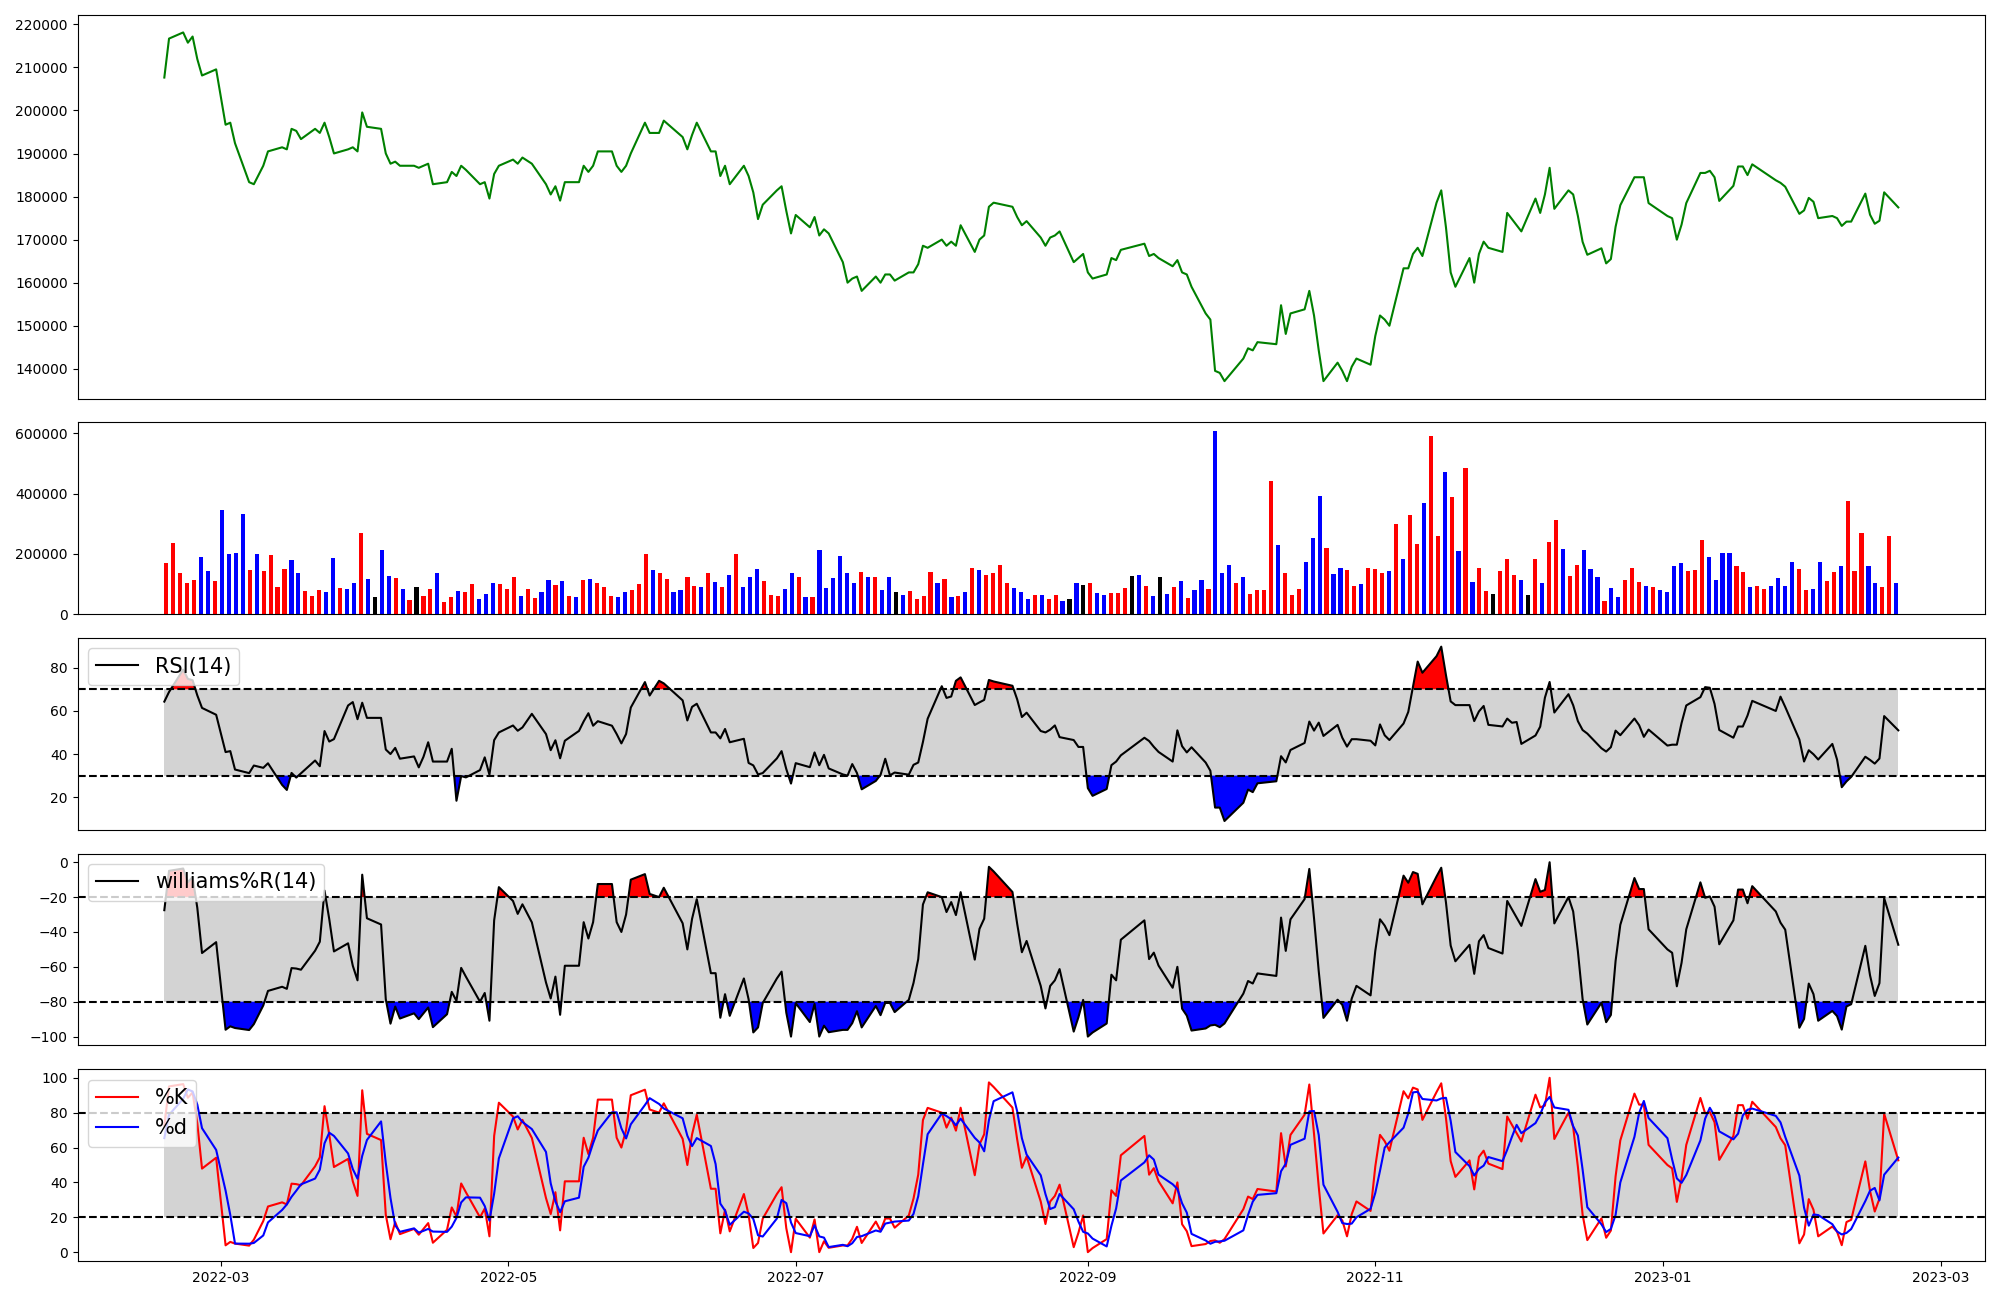Click the %d legend label
The width and height of the screenshot is (2000, 1300).
(x=171, y=1127)
